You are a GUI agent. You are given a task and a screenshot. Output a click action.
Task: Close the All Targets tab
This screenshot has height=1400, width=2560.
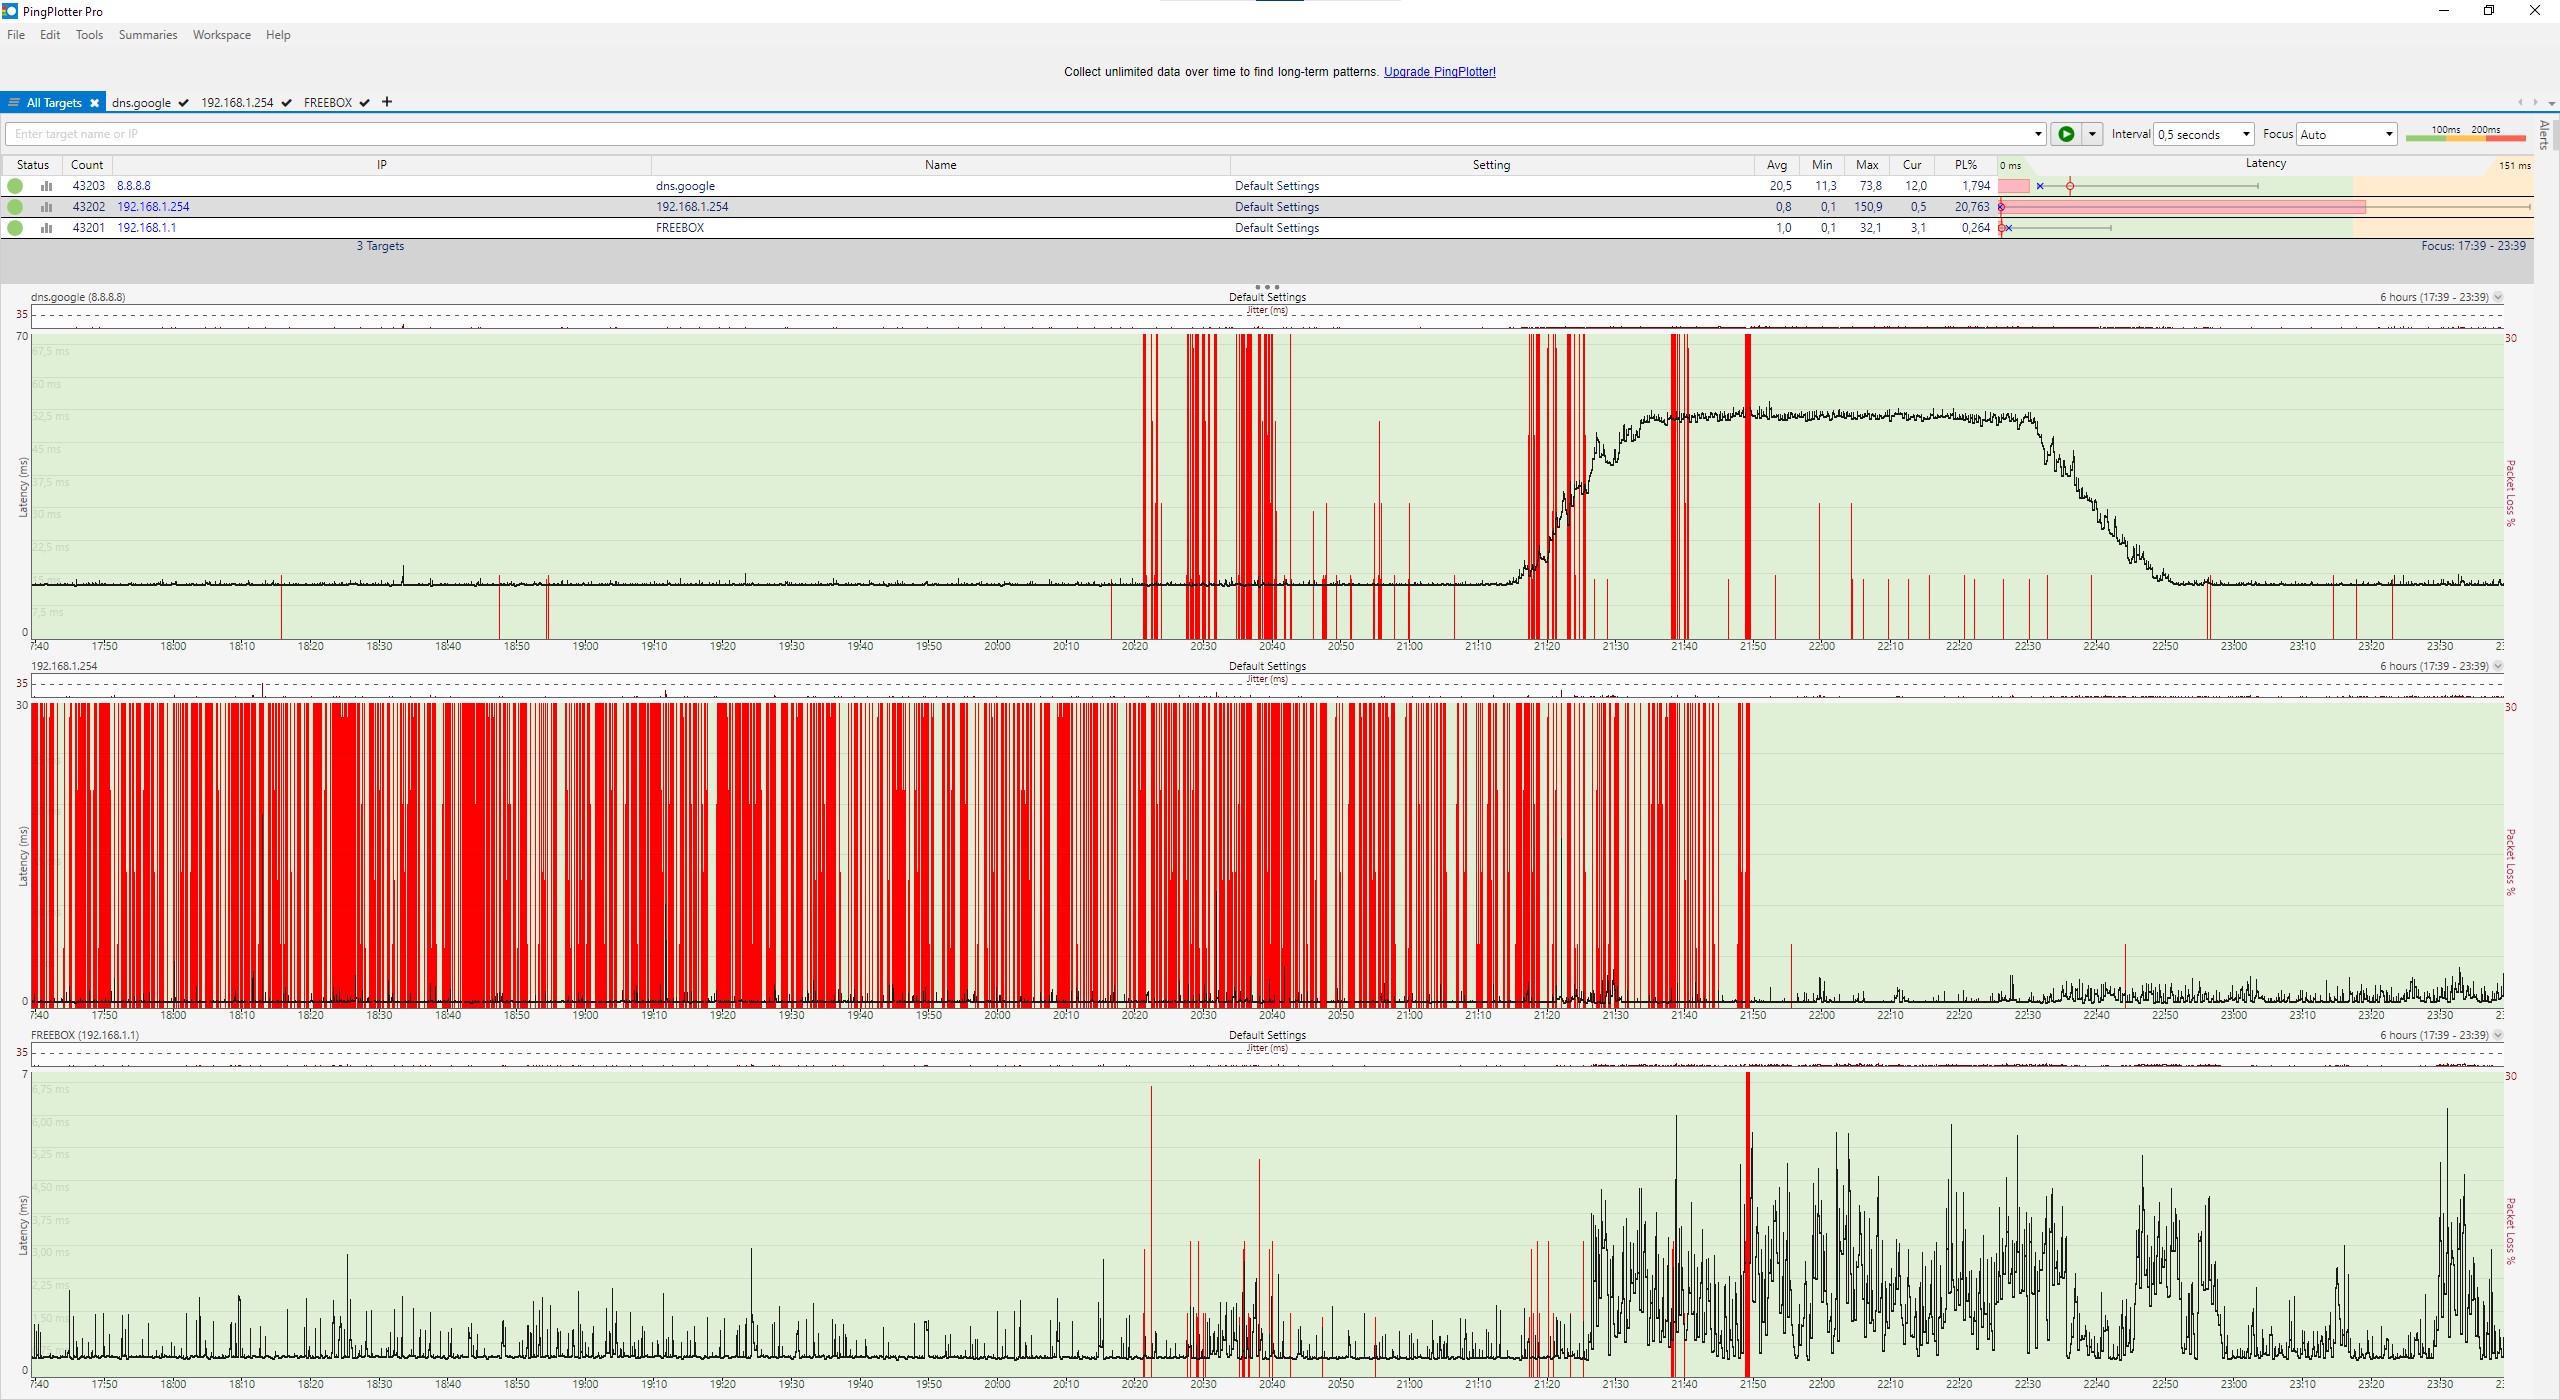point(94,103)
